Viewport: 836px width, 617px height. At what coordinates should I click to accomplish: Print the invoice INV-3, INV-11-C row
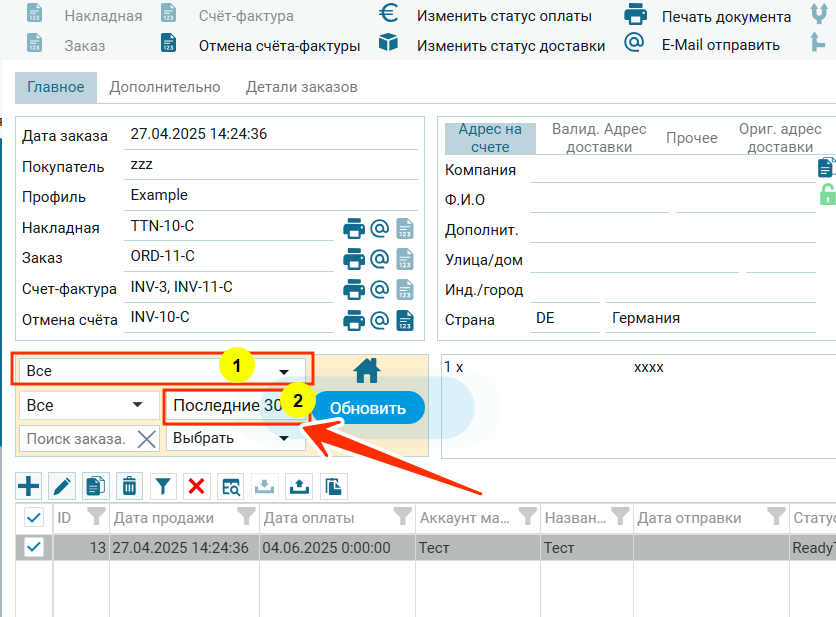pos(354,290)
